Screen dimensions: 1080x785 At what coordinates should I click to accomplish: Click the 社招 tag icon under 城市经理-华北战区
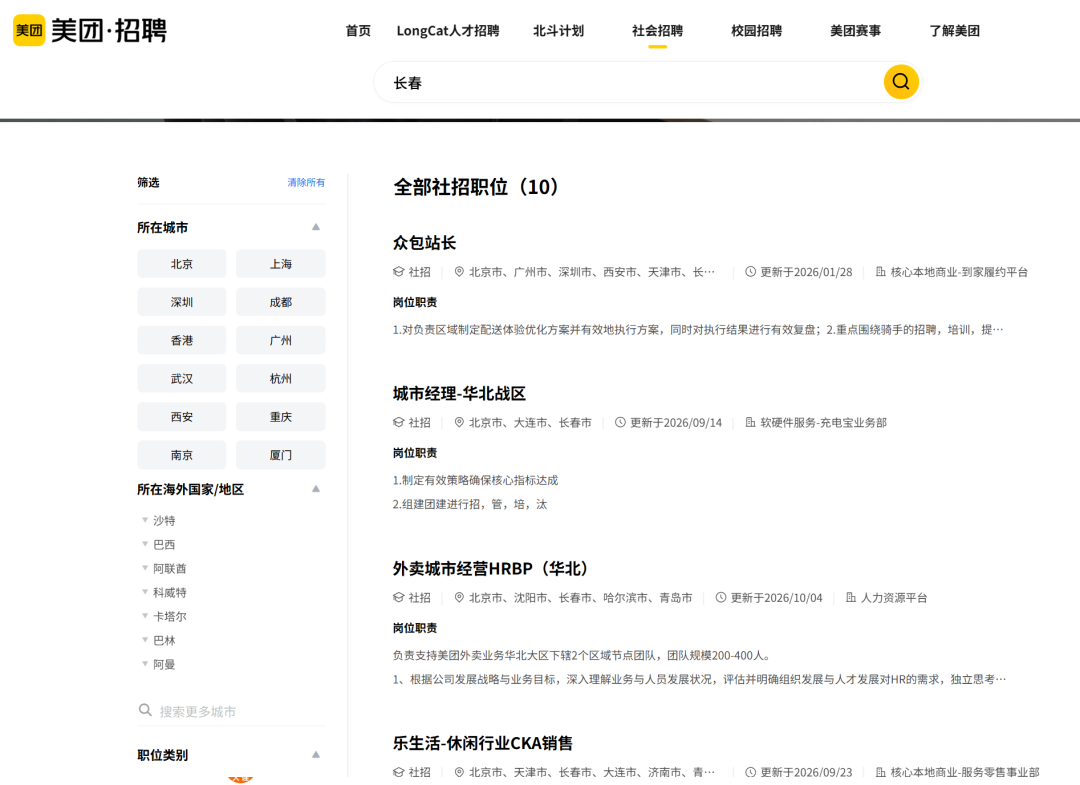point(398,422)
